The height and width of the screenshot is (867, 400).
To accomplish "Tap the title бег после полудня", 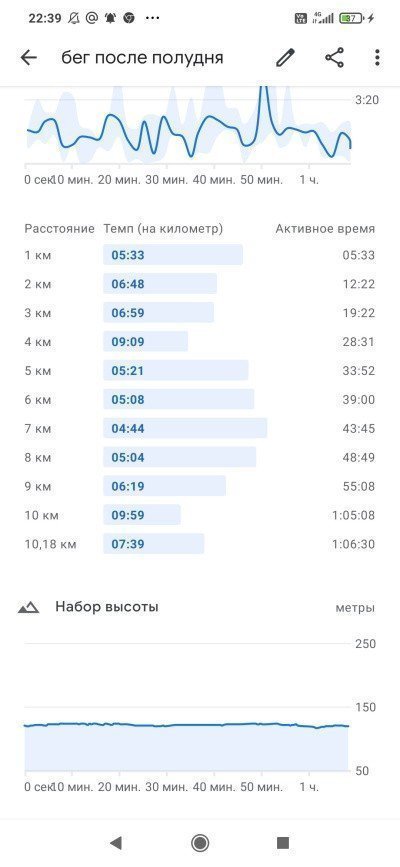I will click(142, 58).
